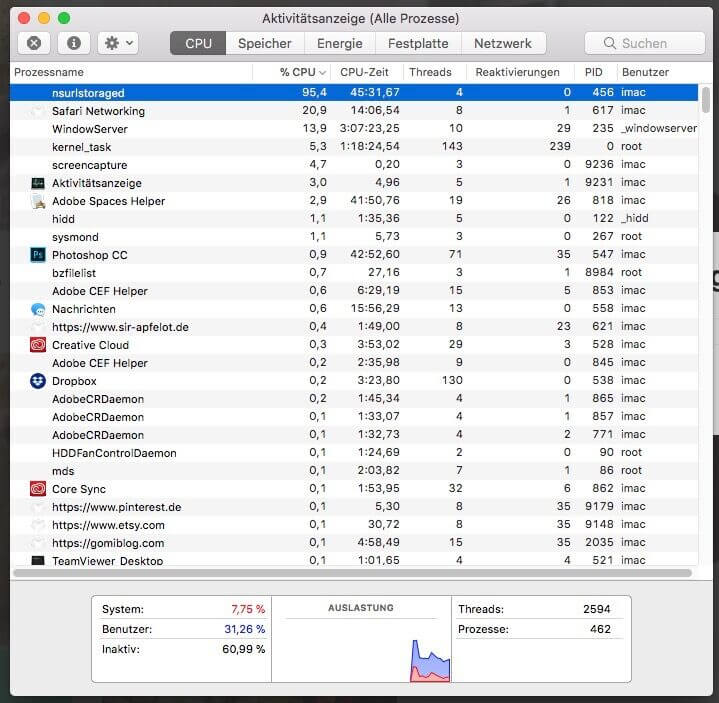Click the Photoshop CC icon
This screenshot has width=719, height=703.
(x=38, y=255)
